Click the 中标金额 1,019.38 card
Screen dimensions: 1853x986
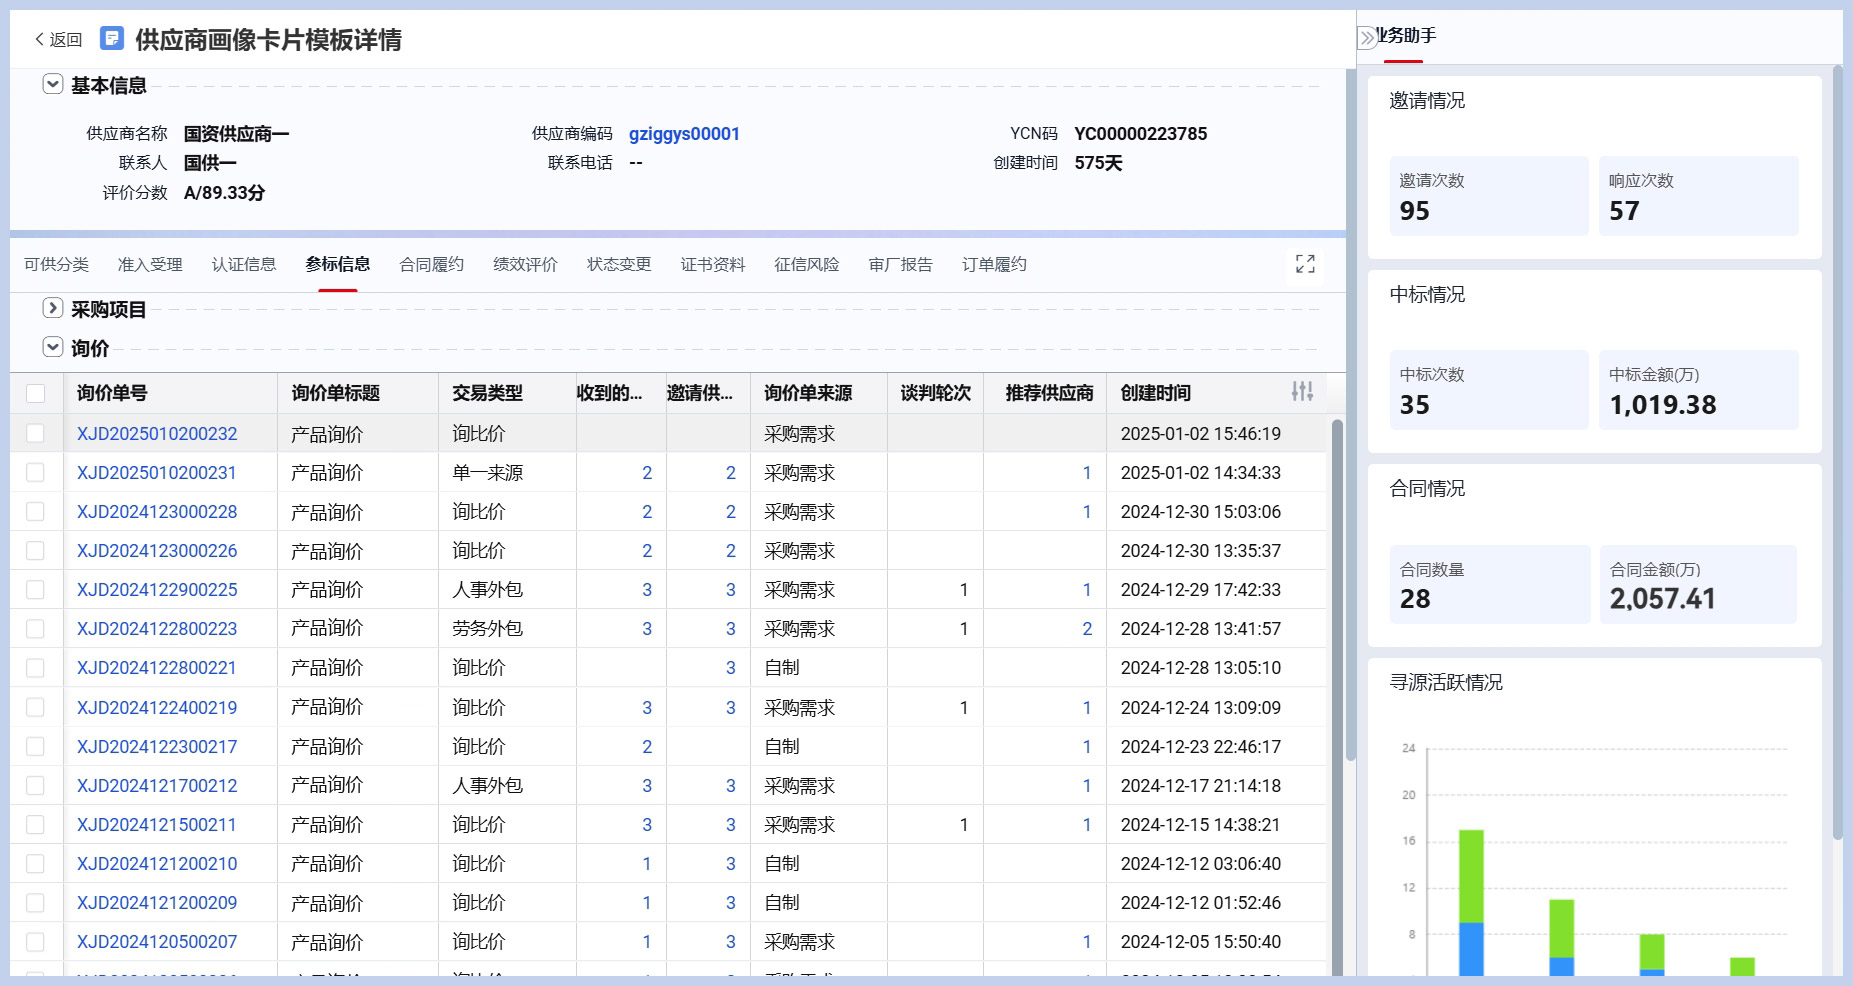(x=1697, y=390)
